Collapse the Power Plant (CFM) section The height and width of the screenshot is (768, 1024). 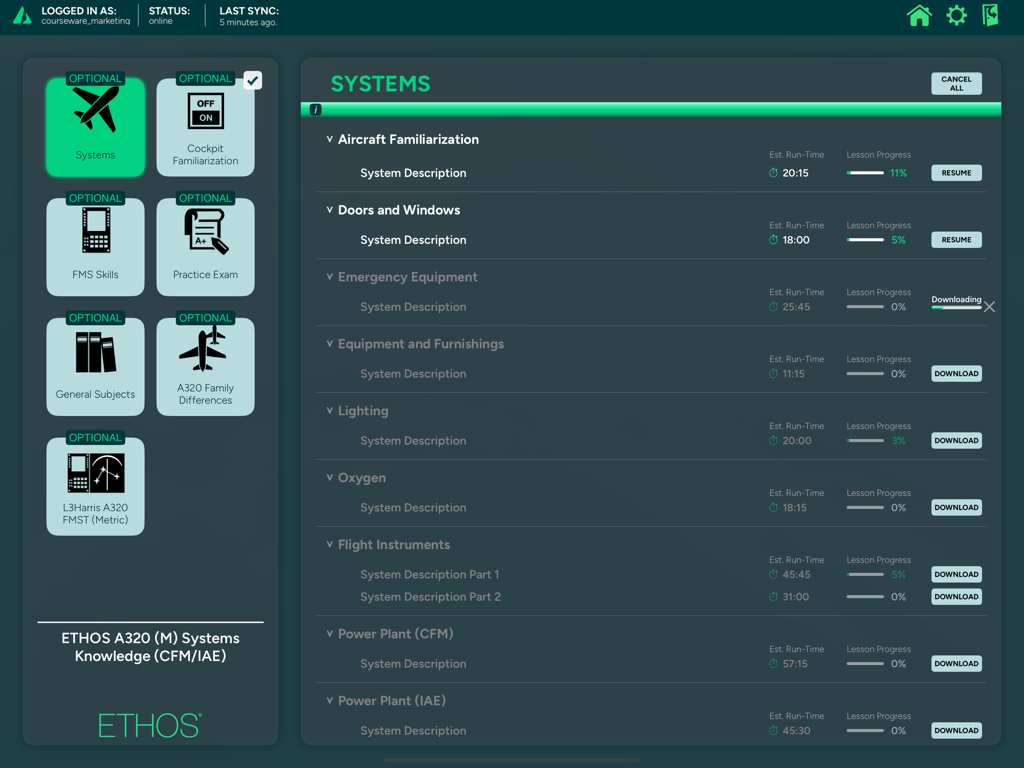[x=330, y=633]
